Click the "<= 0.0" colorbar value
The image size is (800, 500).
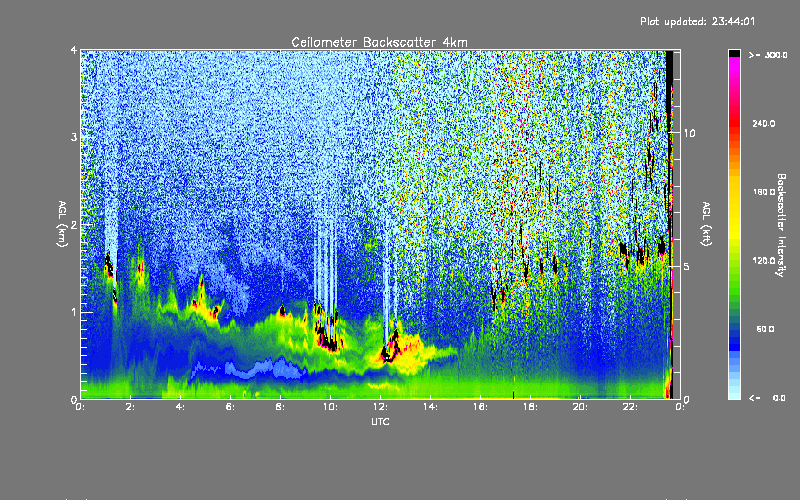pos(767,398)
